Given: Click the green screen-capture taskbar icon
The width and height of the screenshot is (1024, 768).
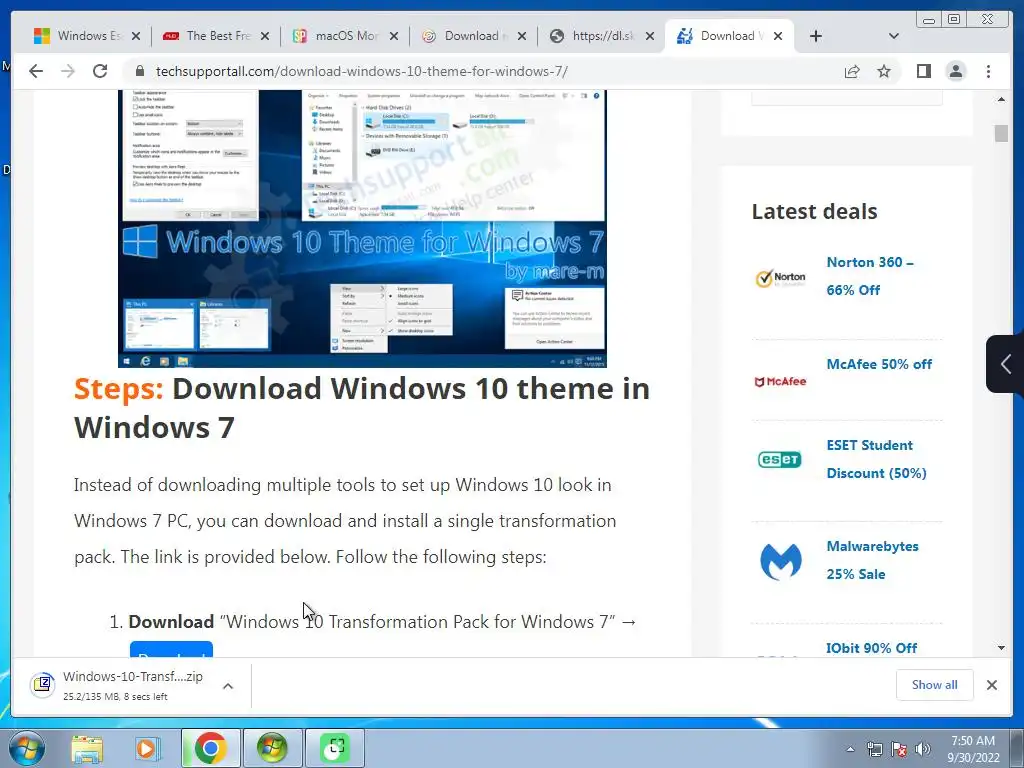Looking at the screenshot, I should pyautogui.click(x=335, y=748).
